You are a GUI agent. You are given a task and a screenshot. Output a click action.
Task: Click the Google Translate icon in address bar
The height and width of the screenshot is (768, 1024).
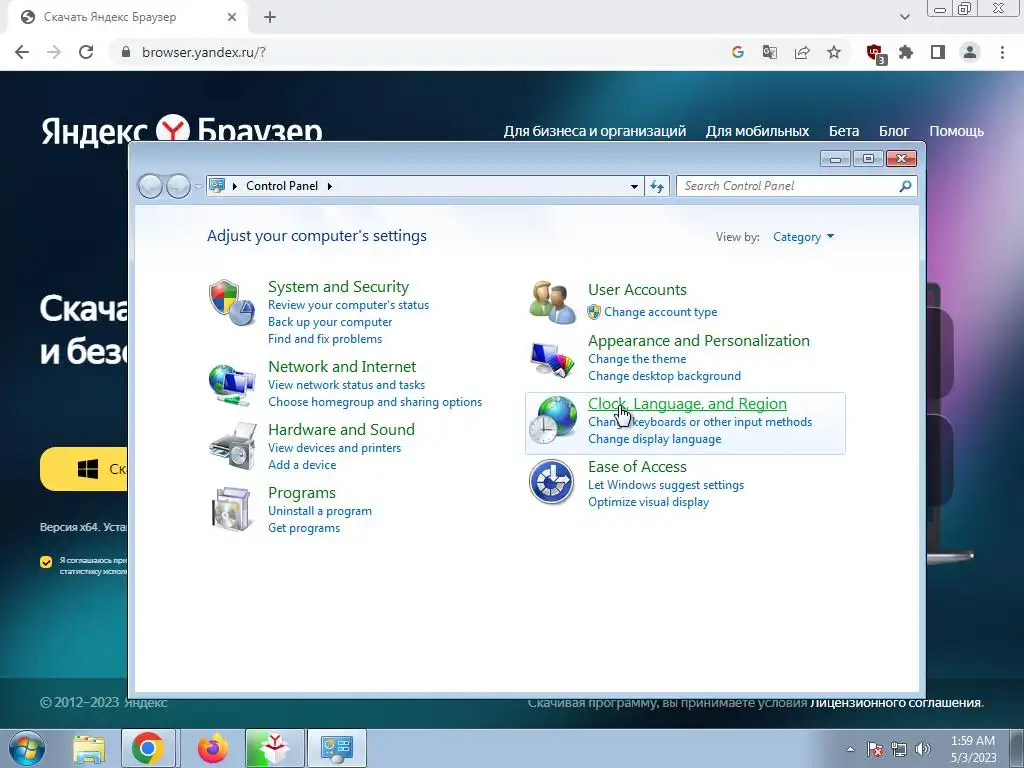tap(770, 52)
